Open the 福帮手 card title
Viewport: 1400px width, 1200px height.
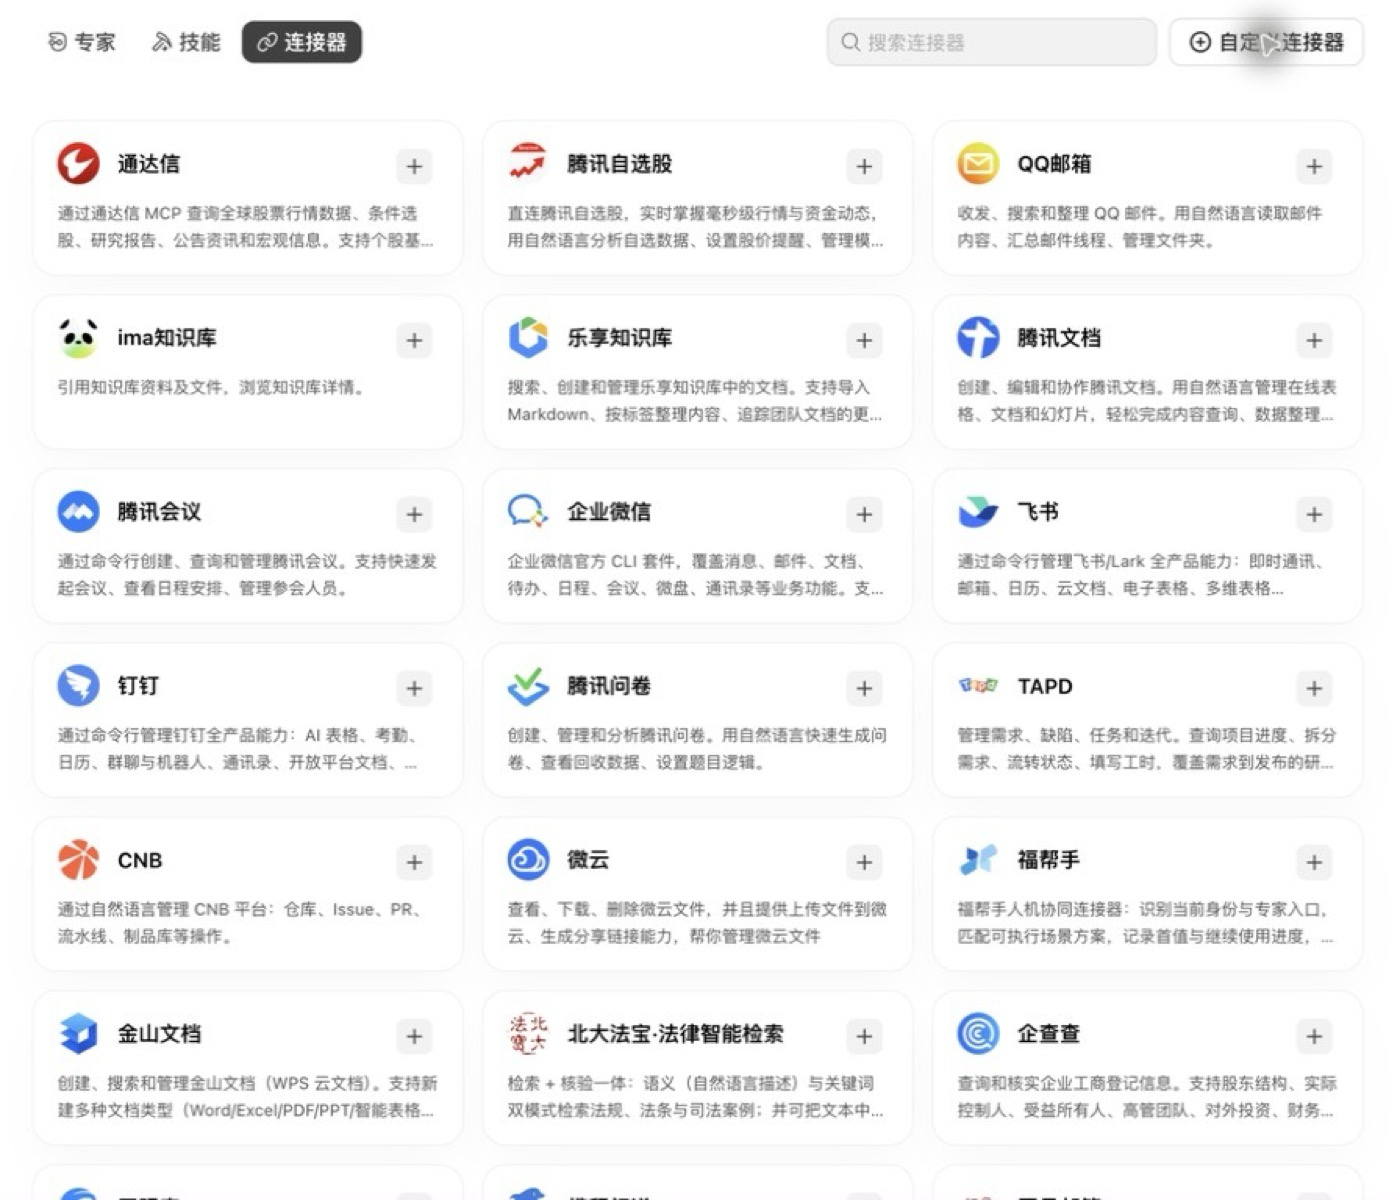click(x=1048, y=860)
